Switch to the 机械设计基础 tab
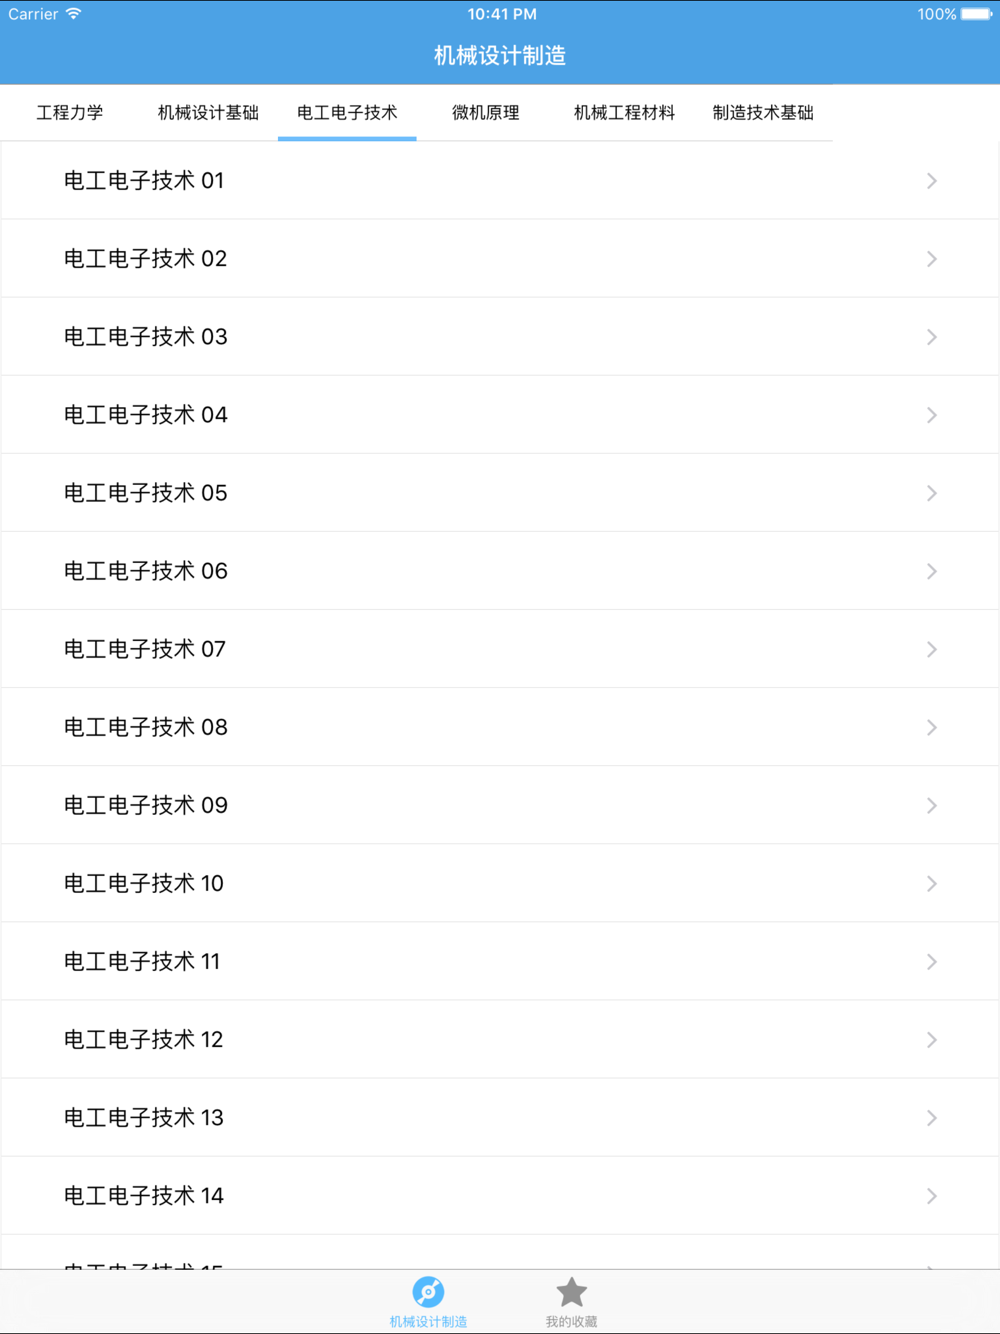Image resolution: width=1000 pixels, height=1334 pixels. pos(208,113)
